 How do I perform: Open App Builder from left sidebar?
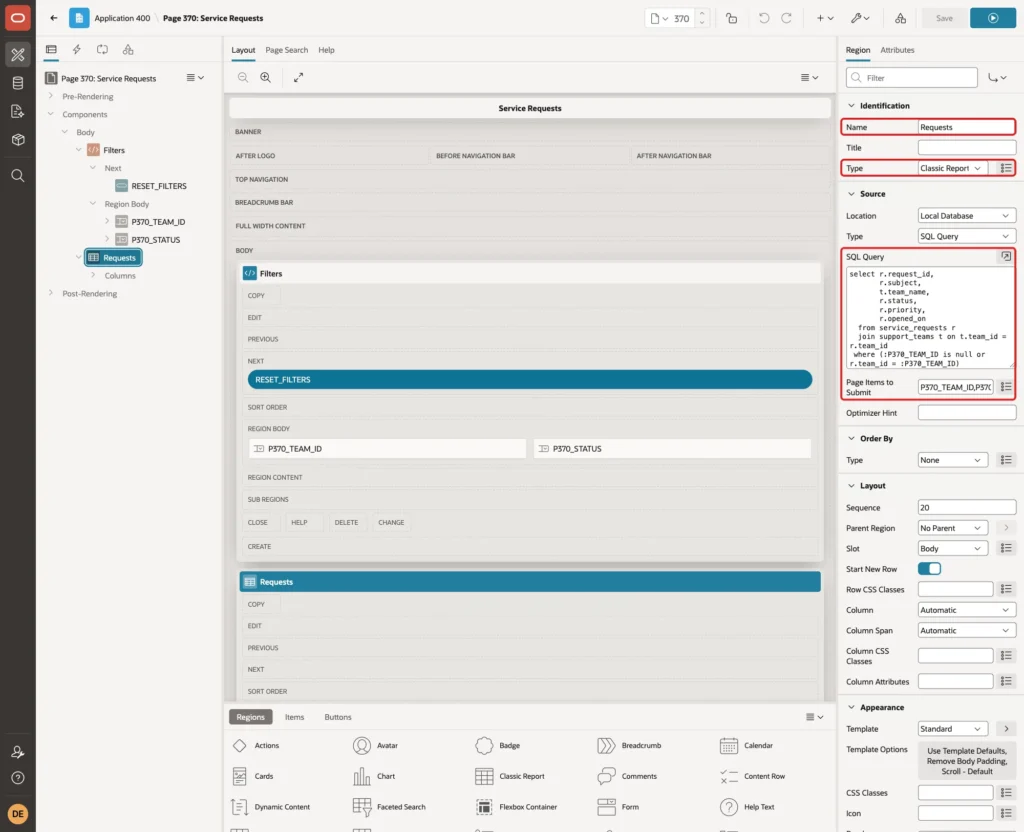click(x=18, y=54)
